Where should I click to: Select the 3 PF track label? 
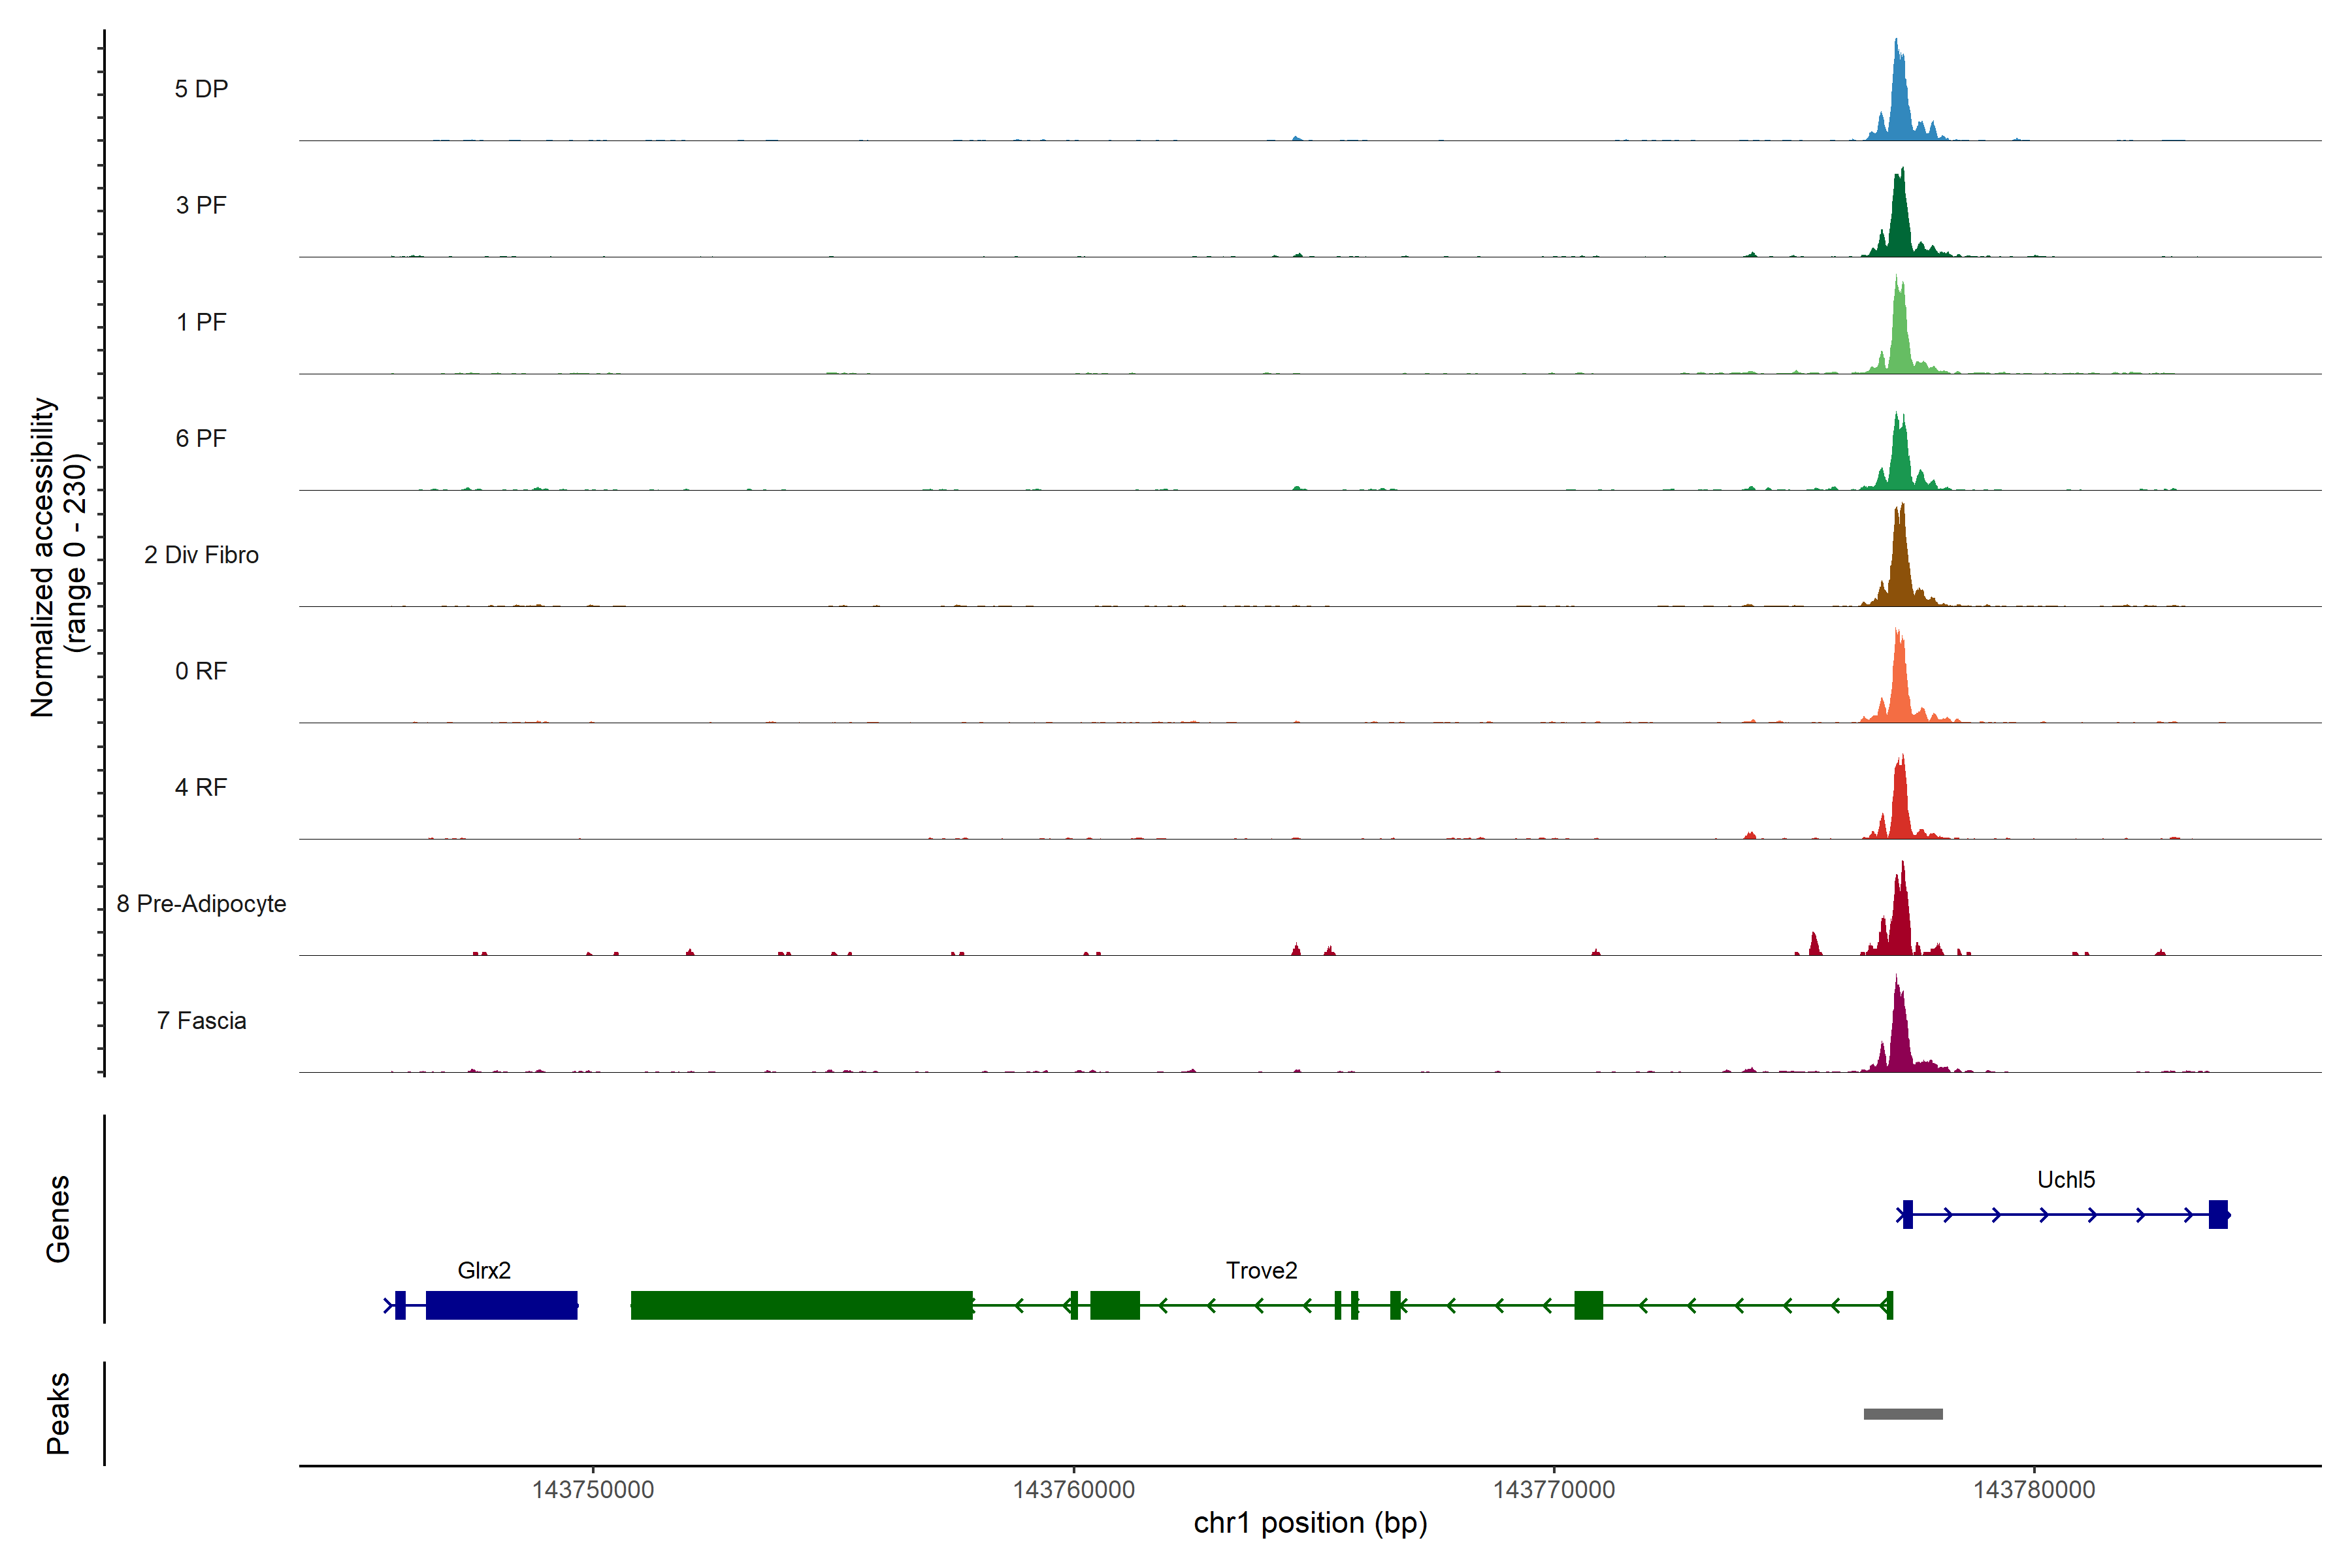click(x=201, y=205)
